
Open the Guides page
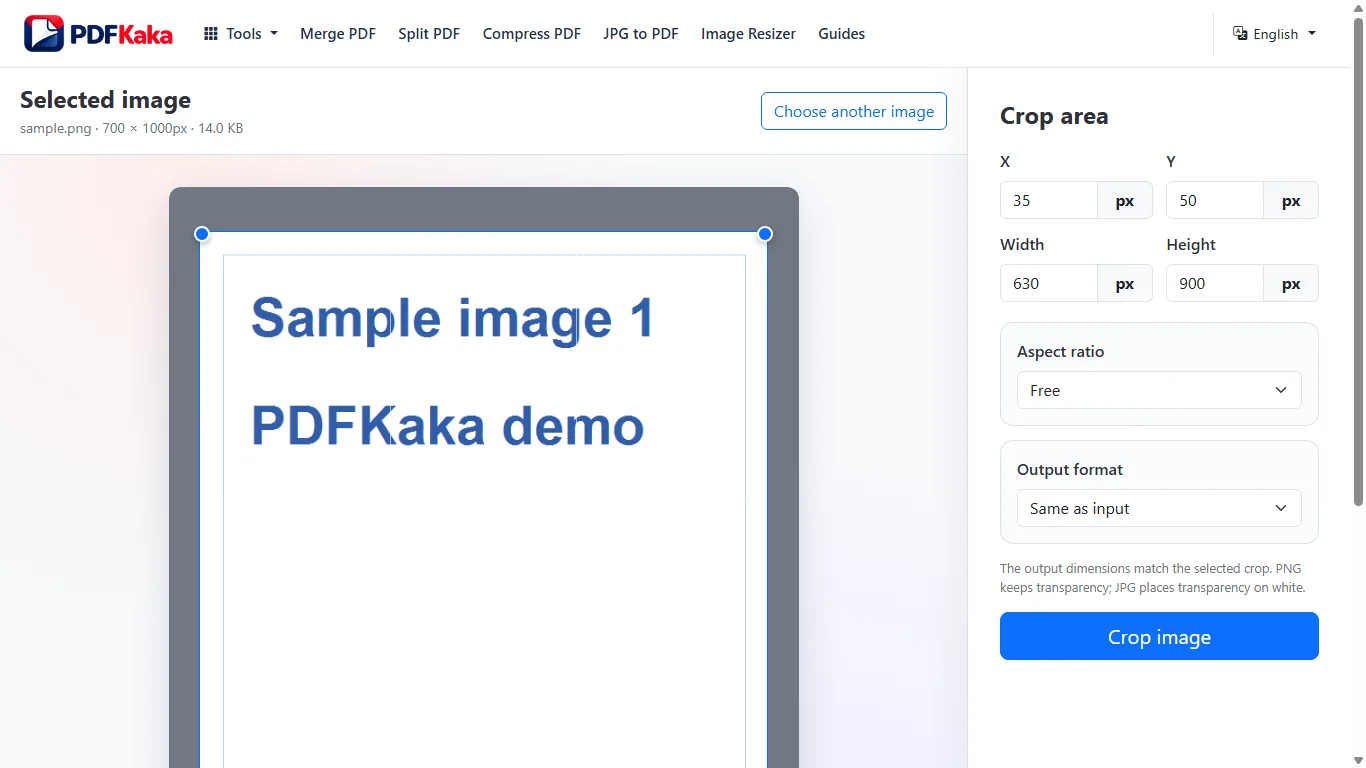[841, 34]
